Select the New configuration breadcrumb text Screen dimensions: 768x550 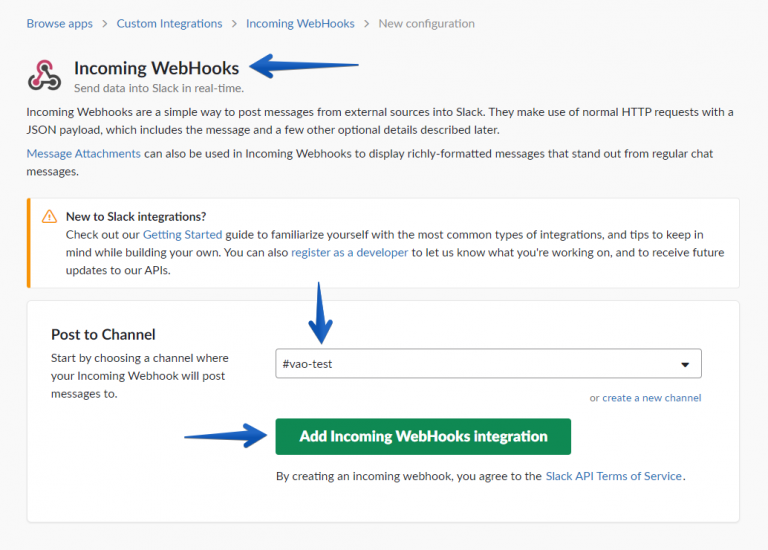[x=426, y=24]
